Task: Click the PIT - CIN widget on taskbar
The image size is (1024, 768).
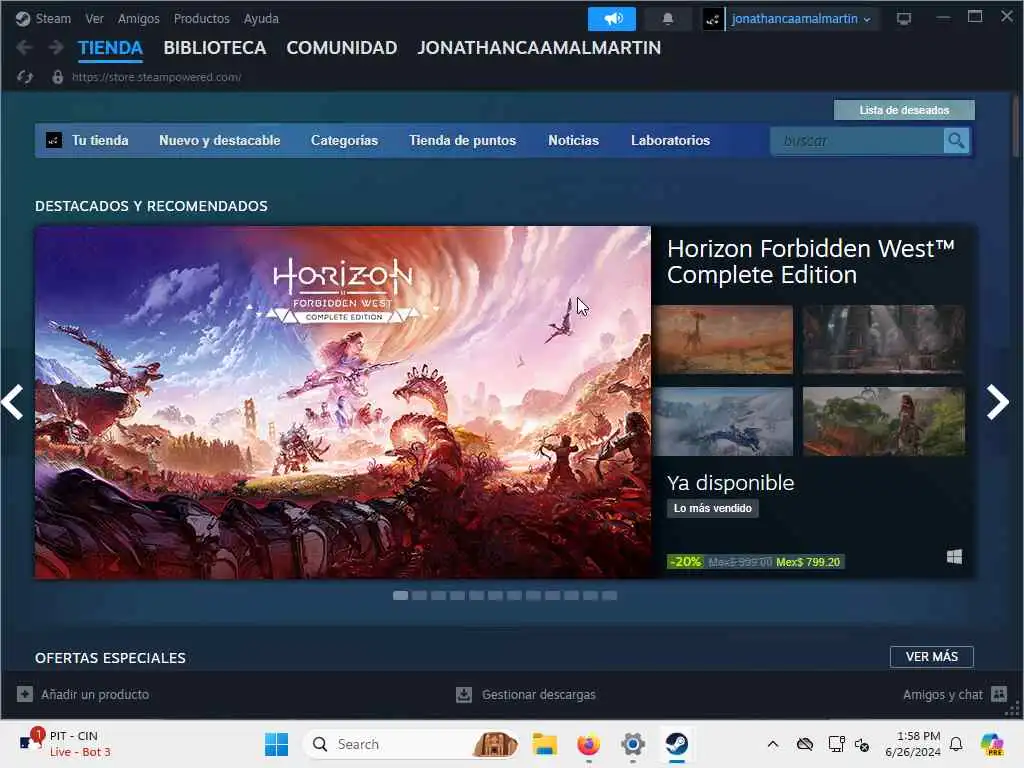Action: (65, 743)
